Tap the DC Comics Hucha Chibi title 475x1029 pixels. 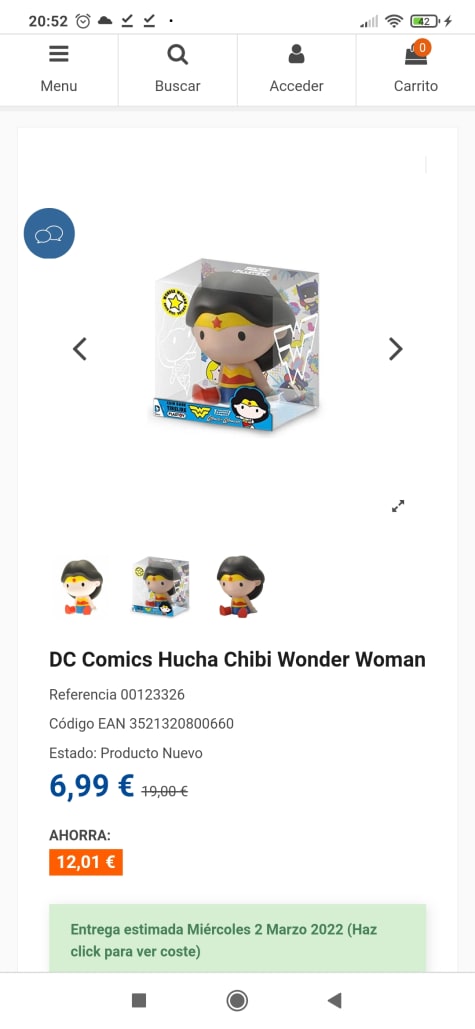[238, 659]
